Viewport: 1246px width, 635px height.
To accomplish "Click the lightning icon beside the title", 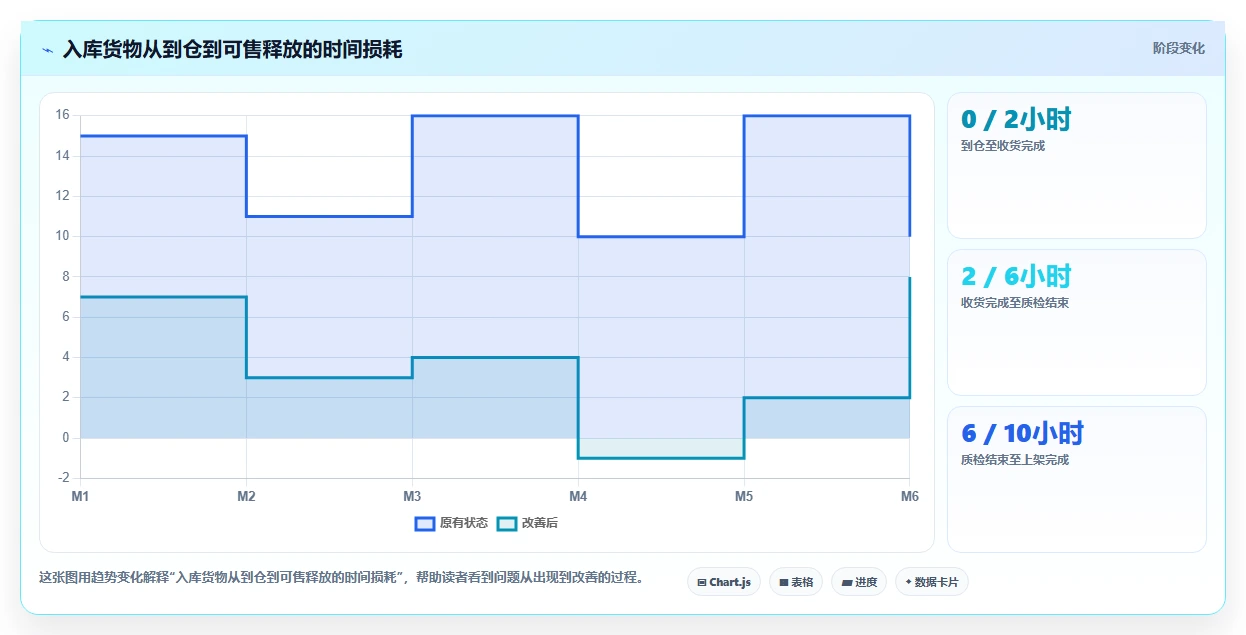I will tap(47, 50).
